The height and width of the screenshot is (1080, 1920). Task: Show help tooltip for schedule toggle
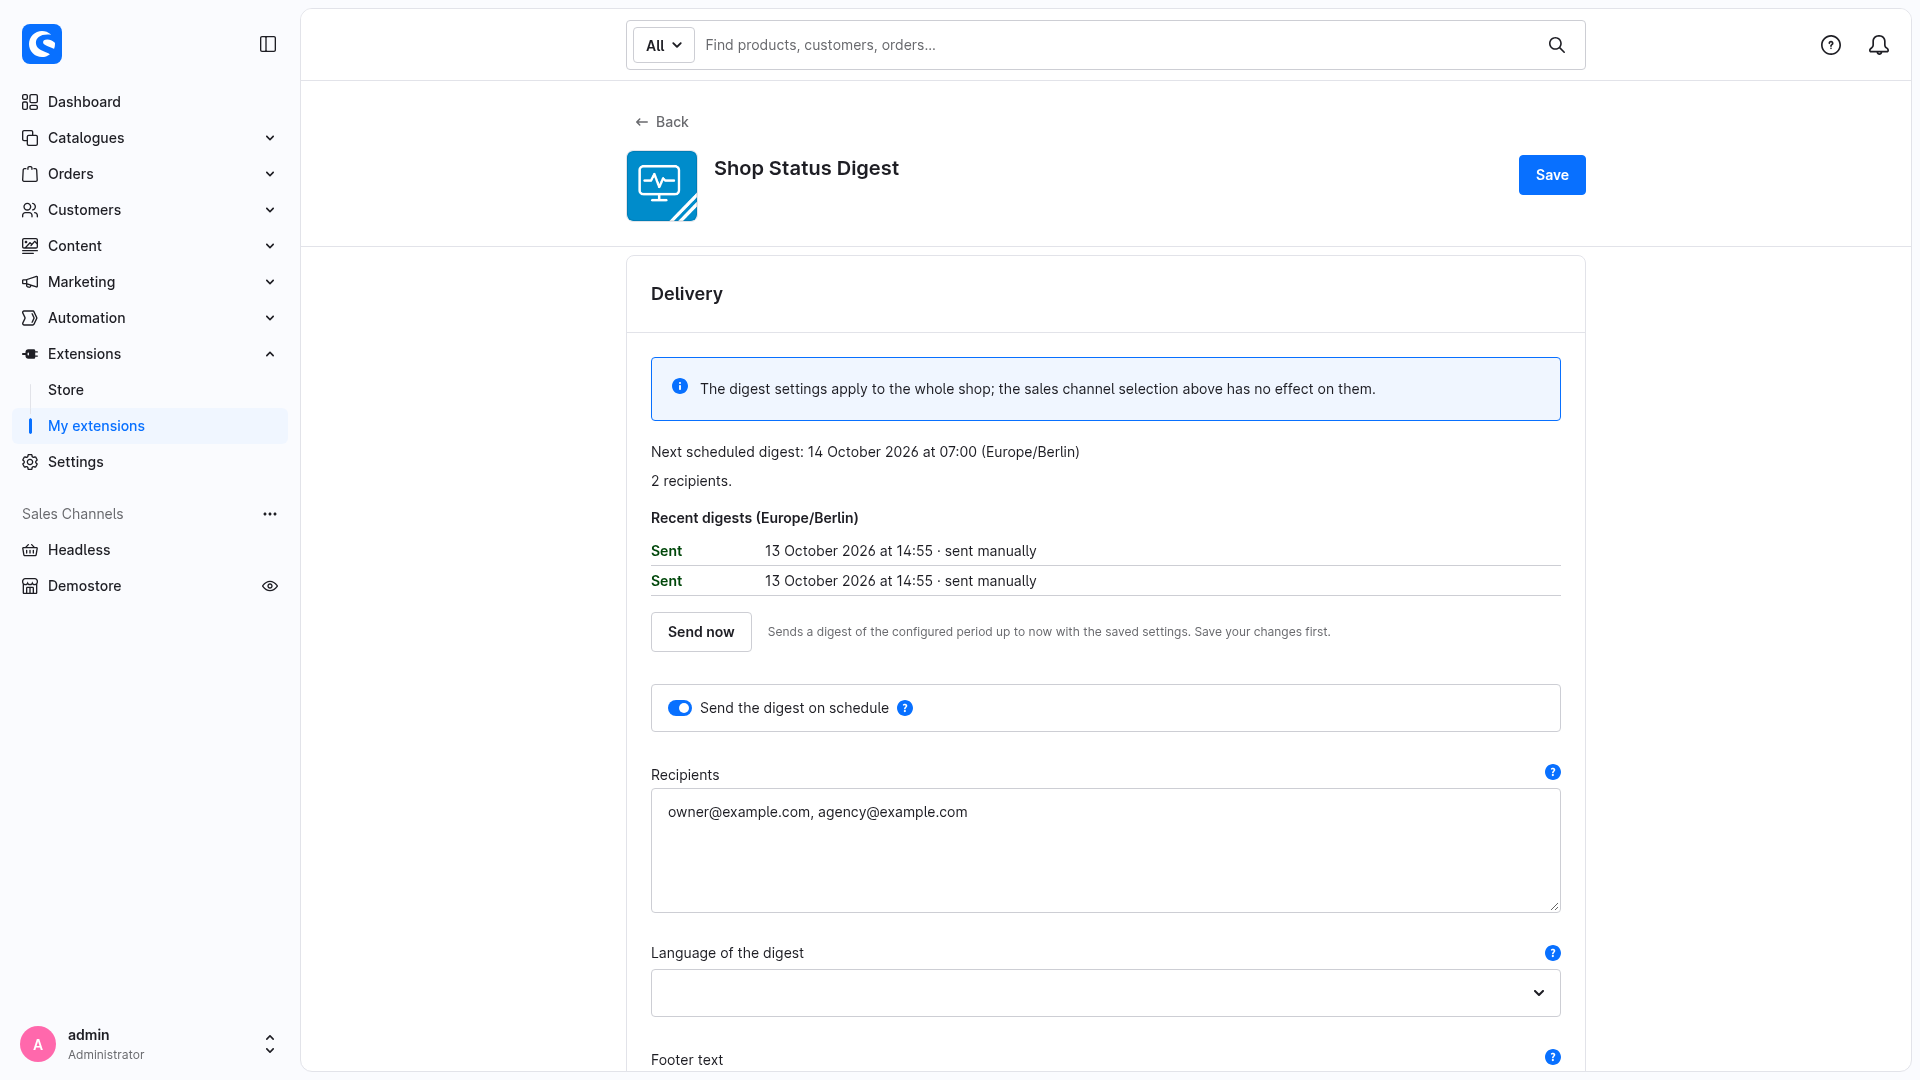point(905,708)
